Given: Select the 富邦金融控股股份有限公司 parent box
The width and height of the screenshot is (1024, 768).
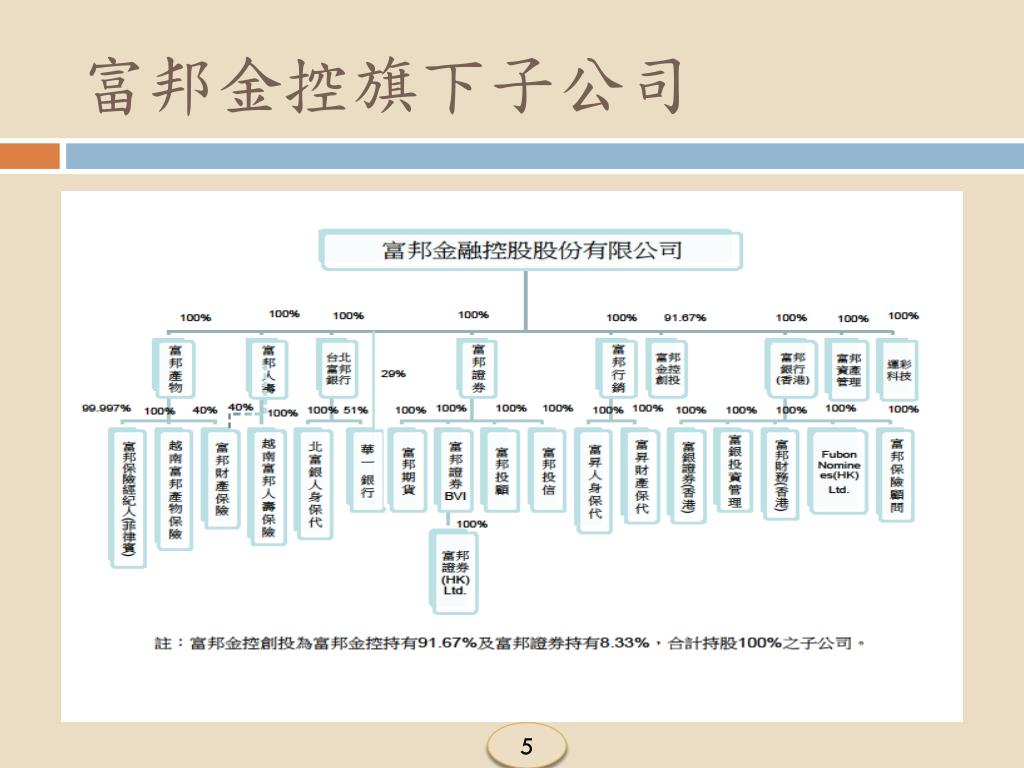Looking at the screenshot, I should click(532, 250).
